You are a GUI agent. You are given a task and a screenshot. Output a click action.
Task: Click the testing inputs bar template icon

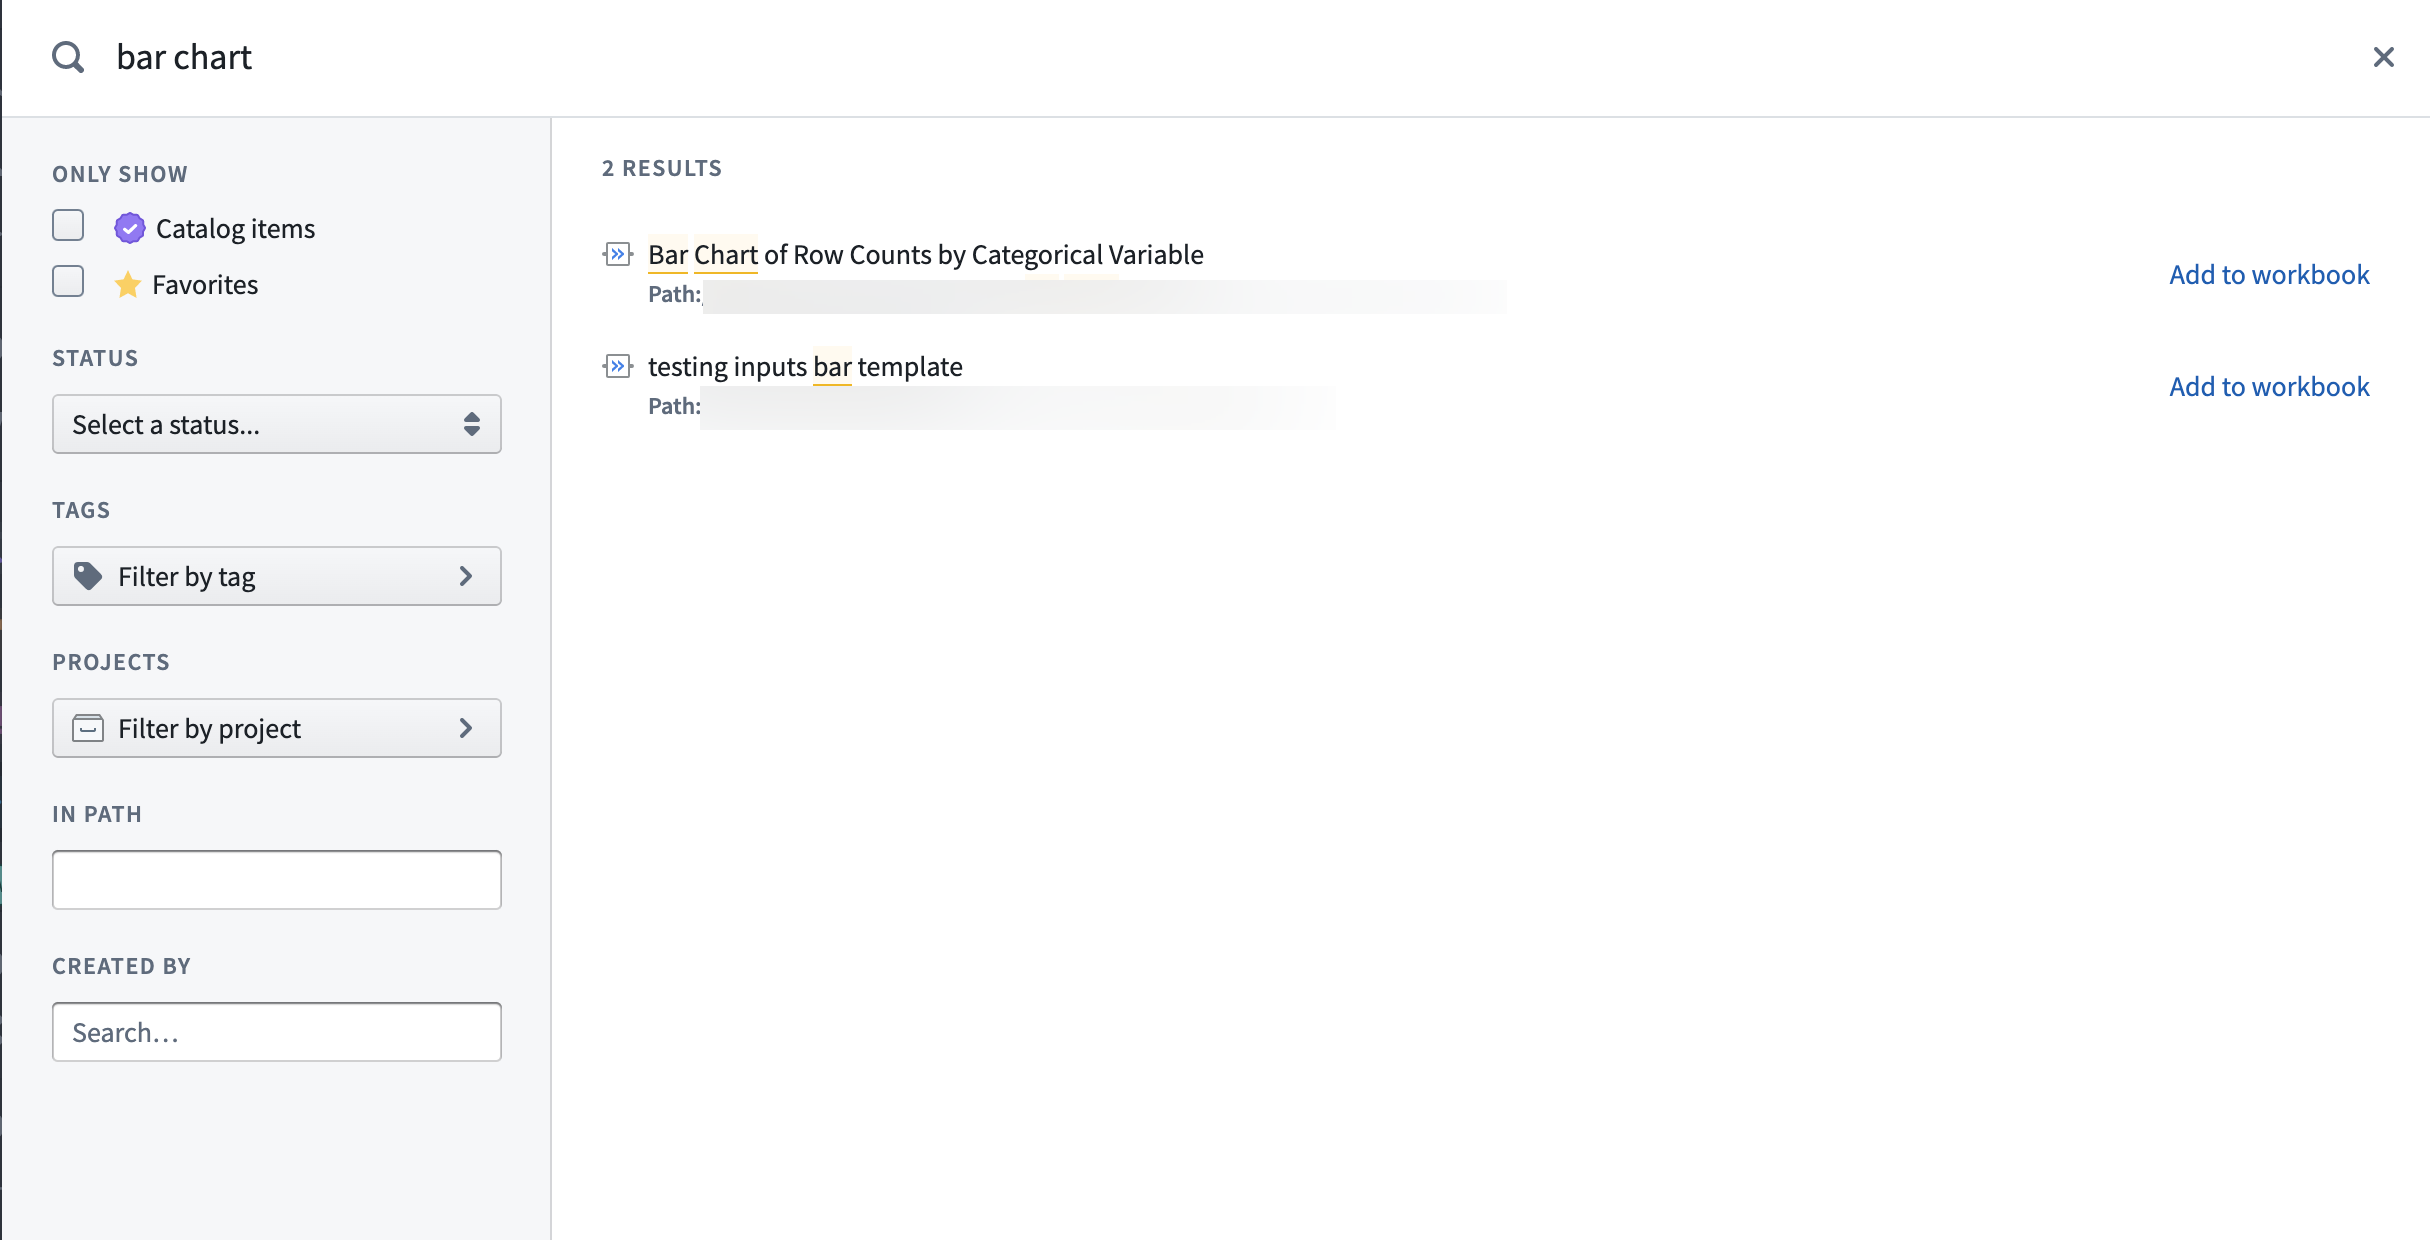[x=617, y=367]
